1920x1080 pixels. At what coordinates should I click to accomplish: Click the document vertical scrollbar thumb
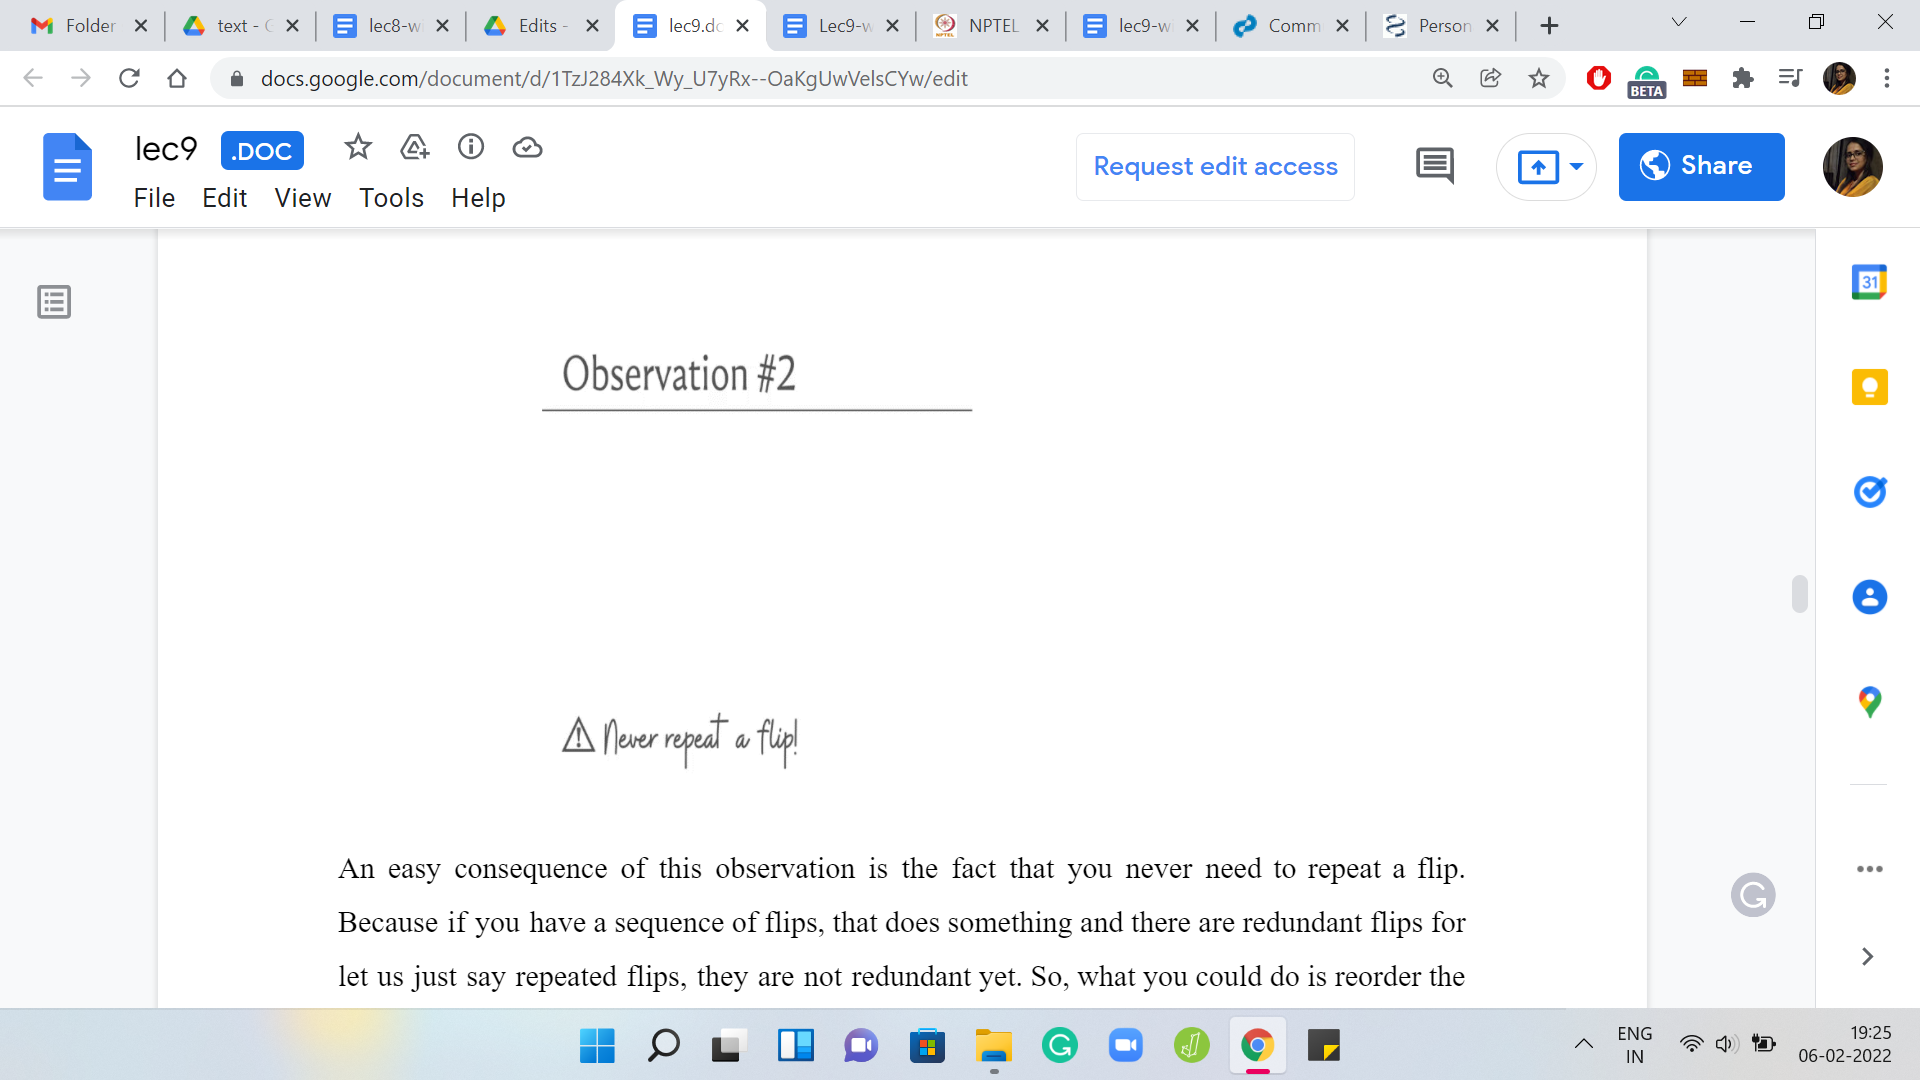(x=1799, y=593)
